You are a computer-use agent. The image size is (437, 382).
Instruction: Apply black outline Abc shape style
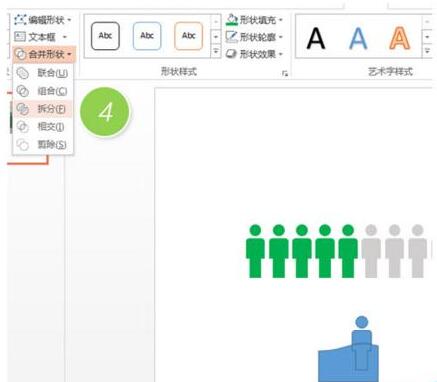(105, 36)
